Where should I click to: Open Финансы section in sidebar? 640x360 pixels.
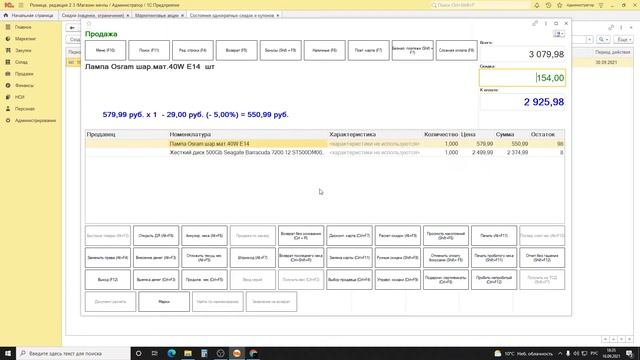point(24,86)
